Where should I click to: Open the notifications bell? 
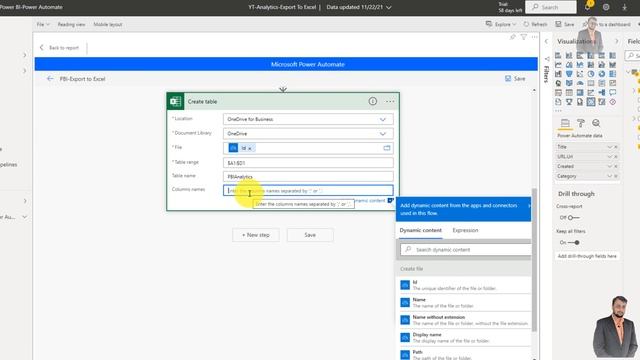[x=588, y=7]
